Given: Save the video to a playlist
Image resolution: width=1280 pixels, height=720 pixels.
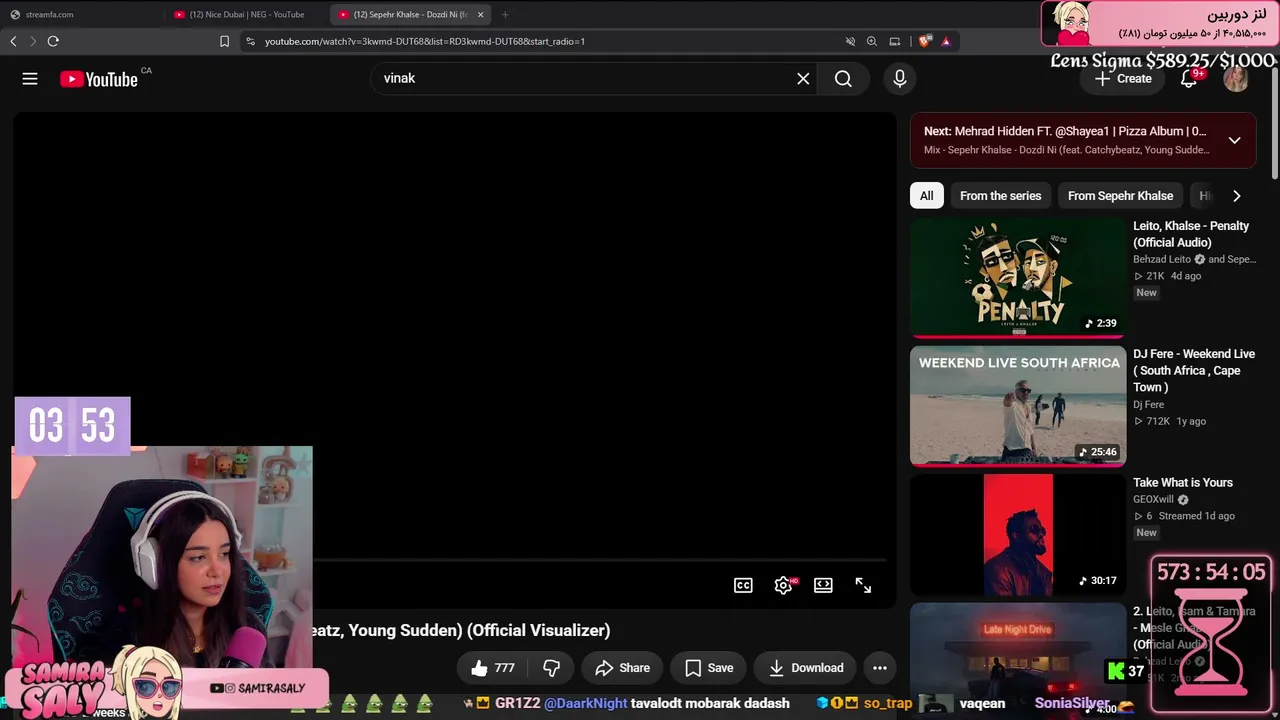Looking at the screenshot, I should tap(709, 668).
